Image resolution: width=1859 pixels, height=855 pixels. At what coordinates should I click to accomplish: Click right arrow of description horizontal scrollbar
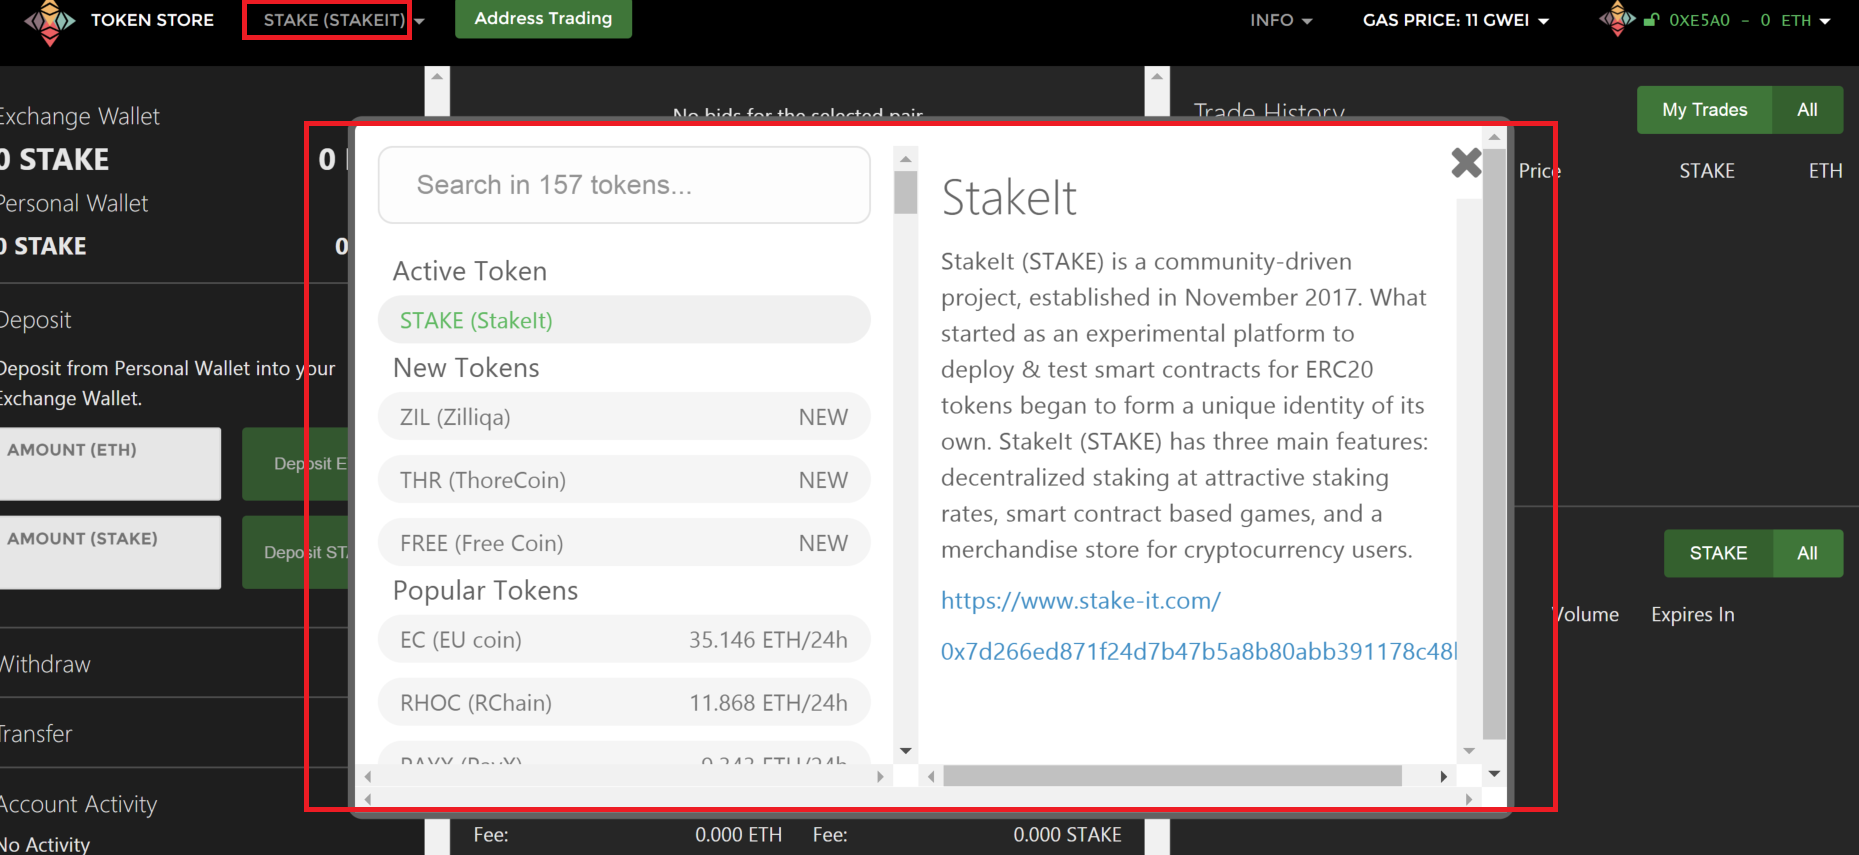pyautogui.click(x=1444, y=776)
